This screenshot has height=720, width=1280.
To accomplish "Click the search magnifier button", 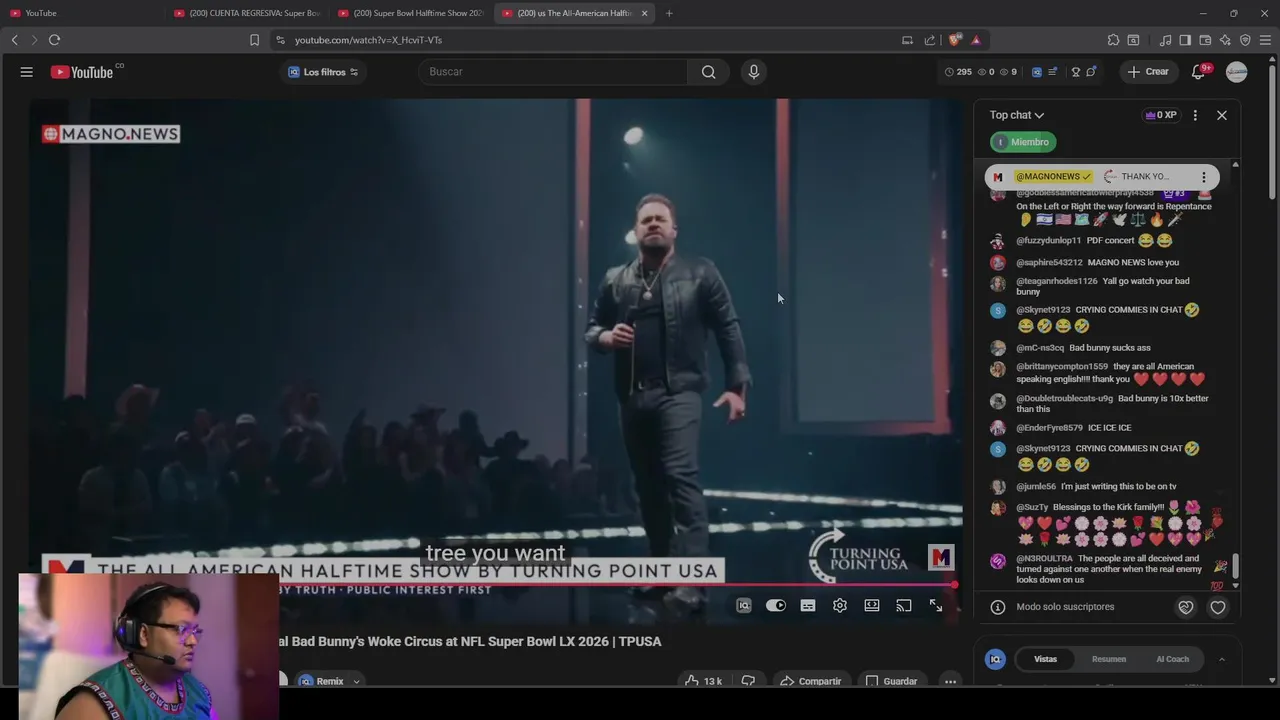I will tap(708, 72).
